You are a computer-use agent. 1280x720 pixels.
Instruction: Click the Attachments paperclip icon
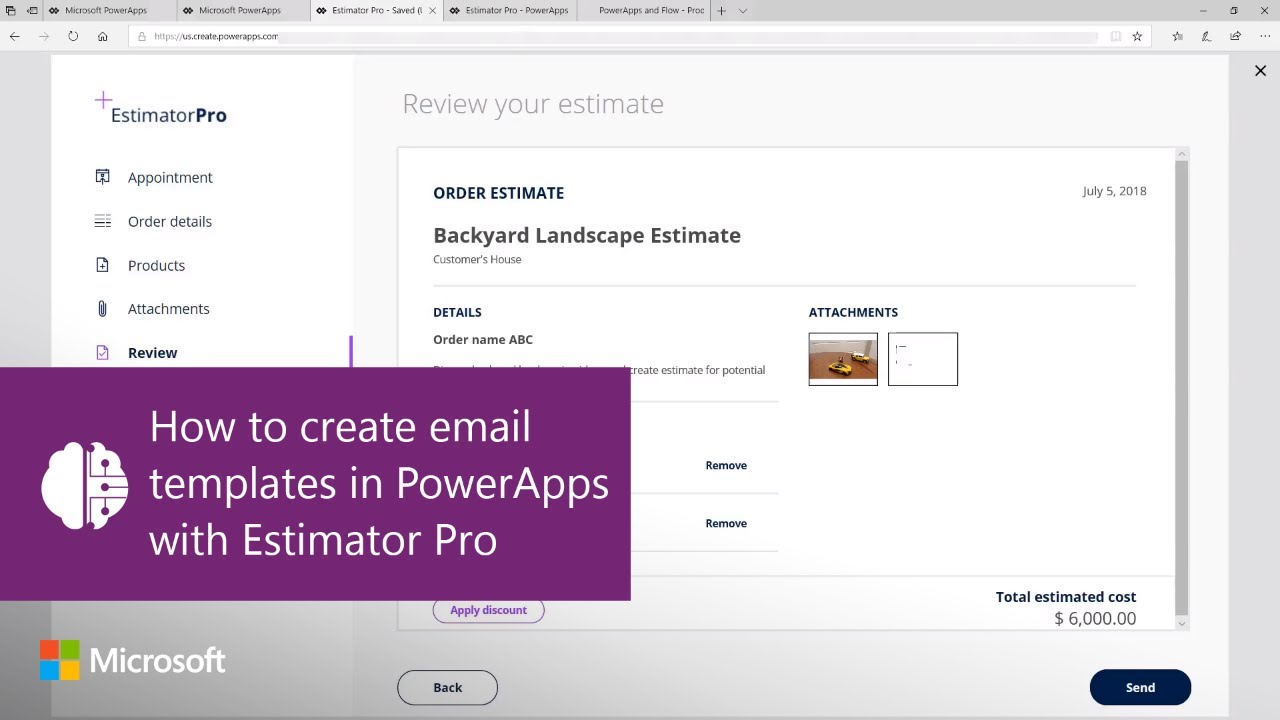(102, 309)
